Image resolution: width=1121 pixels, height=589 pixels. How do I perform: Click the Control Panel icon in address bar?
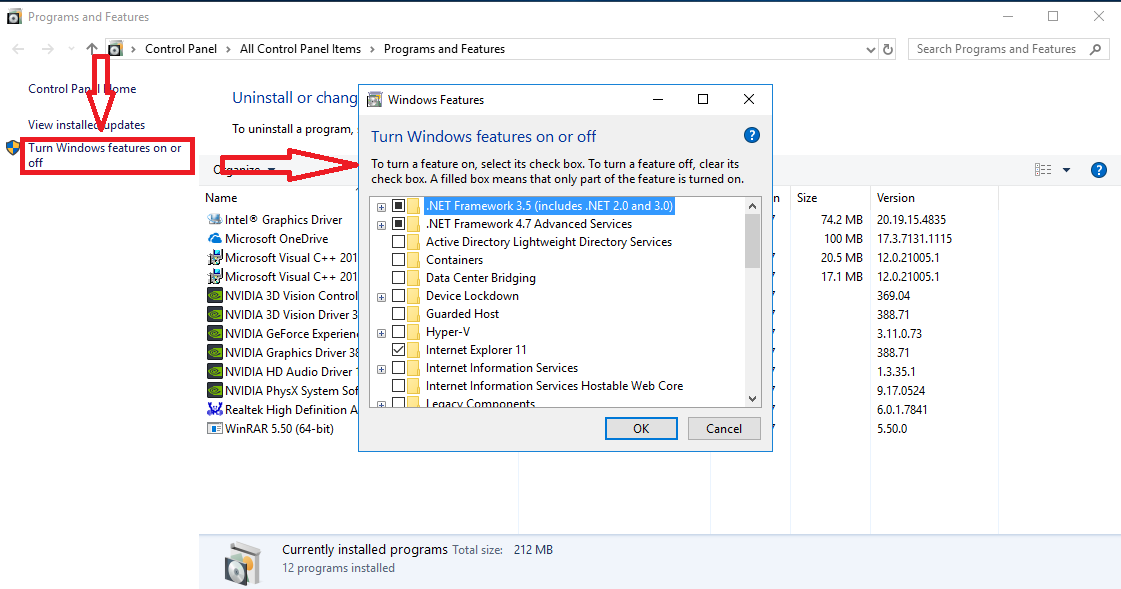[x=115, y=49]
